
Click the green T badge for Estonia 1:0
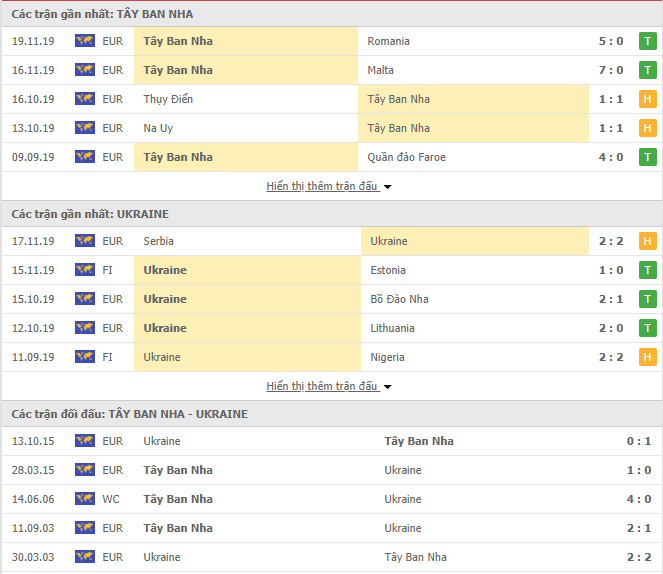647,270
